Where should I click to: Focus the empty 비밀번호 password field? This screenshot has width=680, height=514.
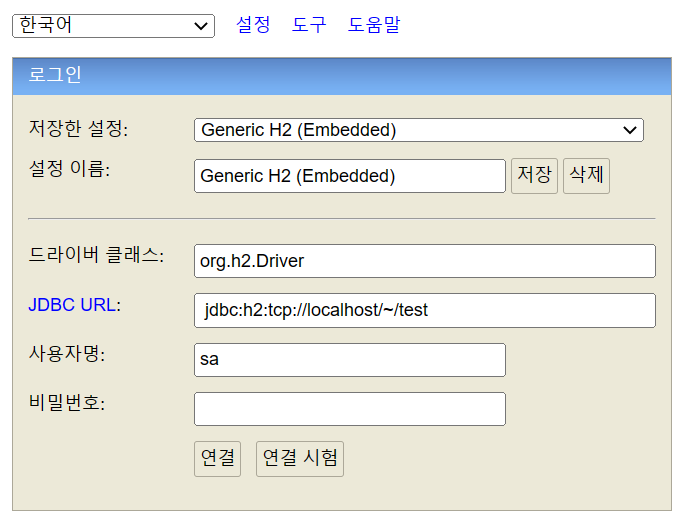click(350, 409)
